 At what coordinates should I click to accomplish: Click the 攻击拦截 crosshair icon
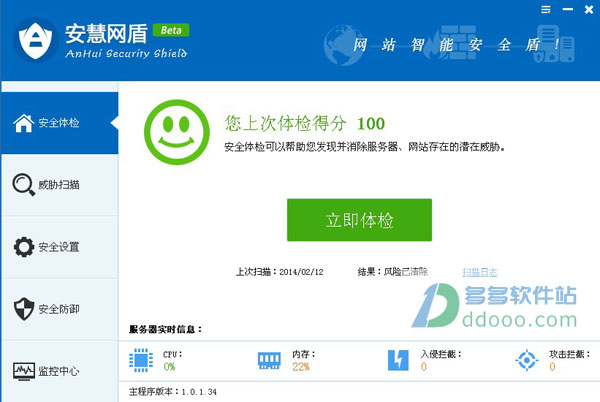click(527, 360)
